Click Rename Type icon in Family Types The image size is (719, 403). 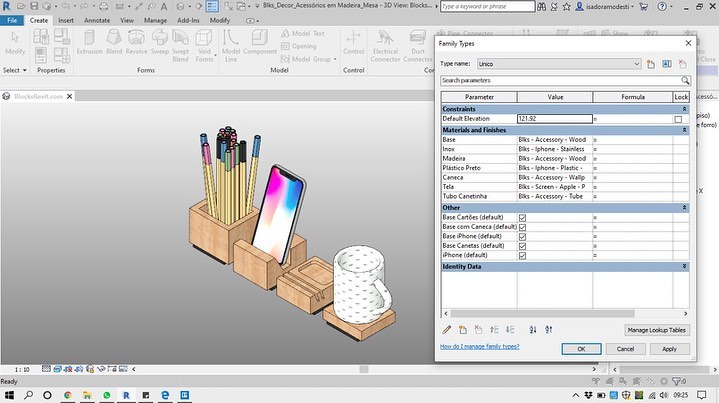click(x=667, y=64)
